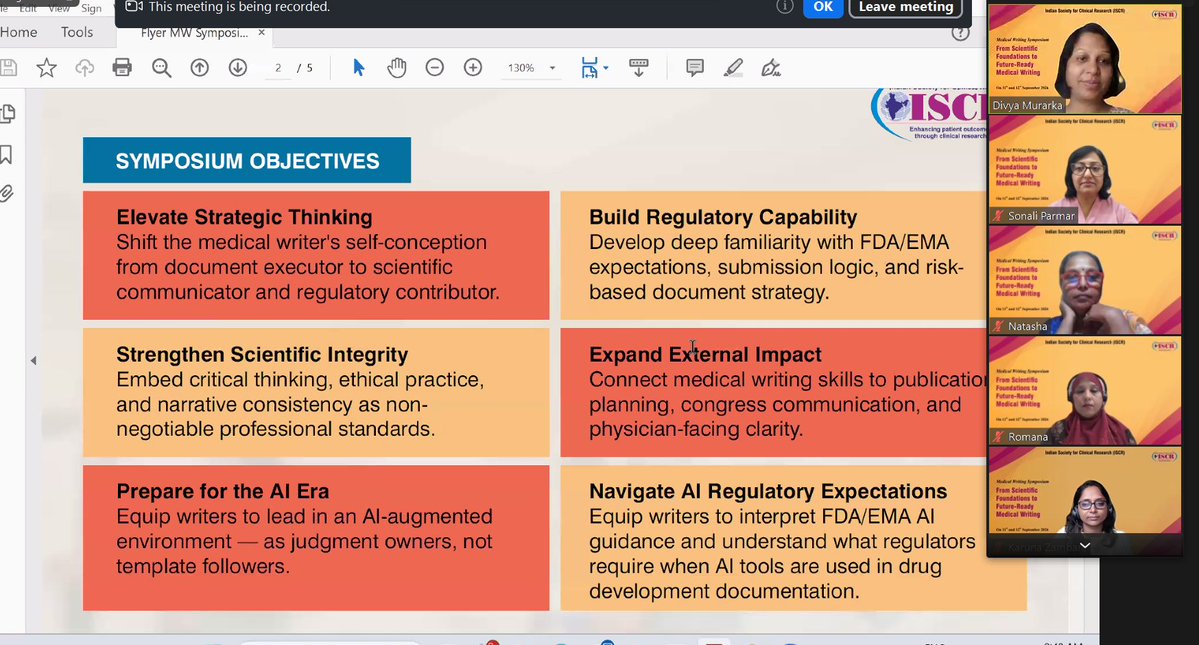Click the fit page width icon
The image size is (1199, 645).
point(589,68)
